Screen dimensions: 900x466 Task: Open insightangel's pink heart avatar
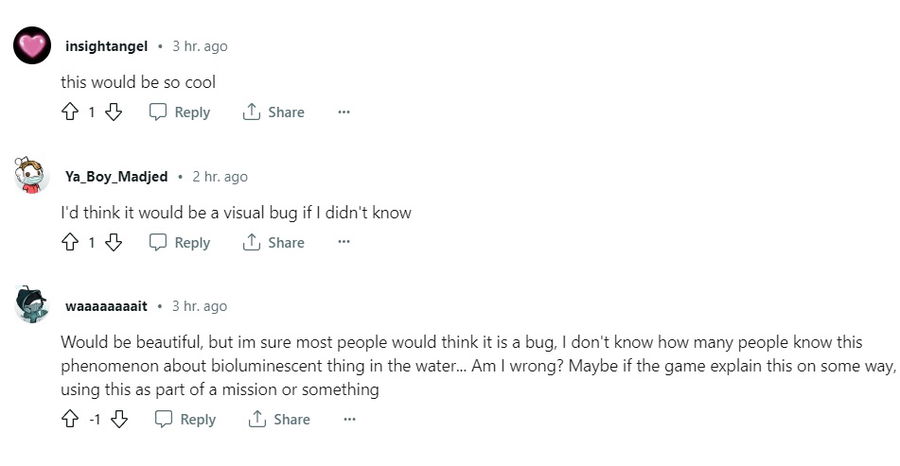coord(33,46)
